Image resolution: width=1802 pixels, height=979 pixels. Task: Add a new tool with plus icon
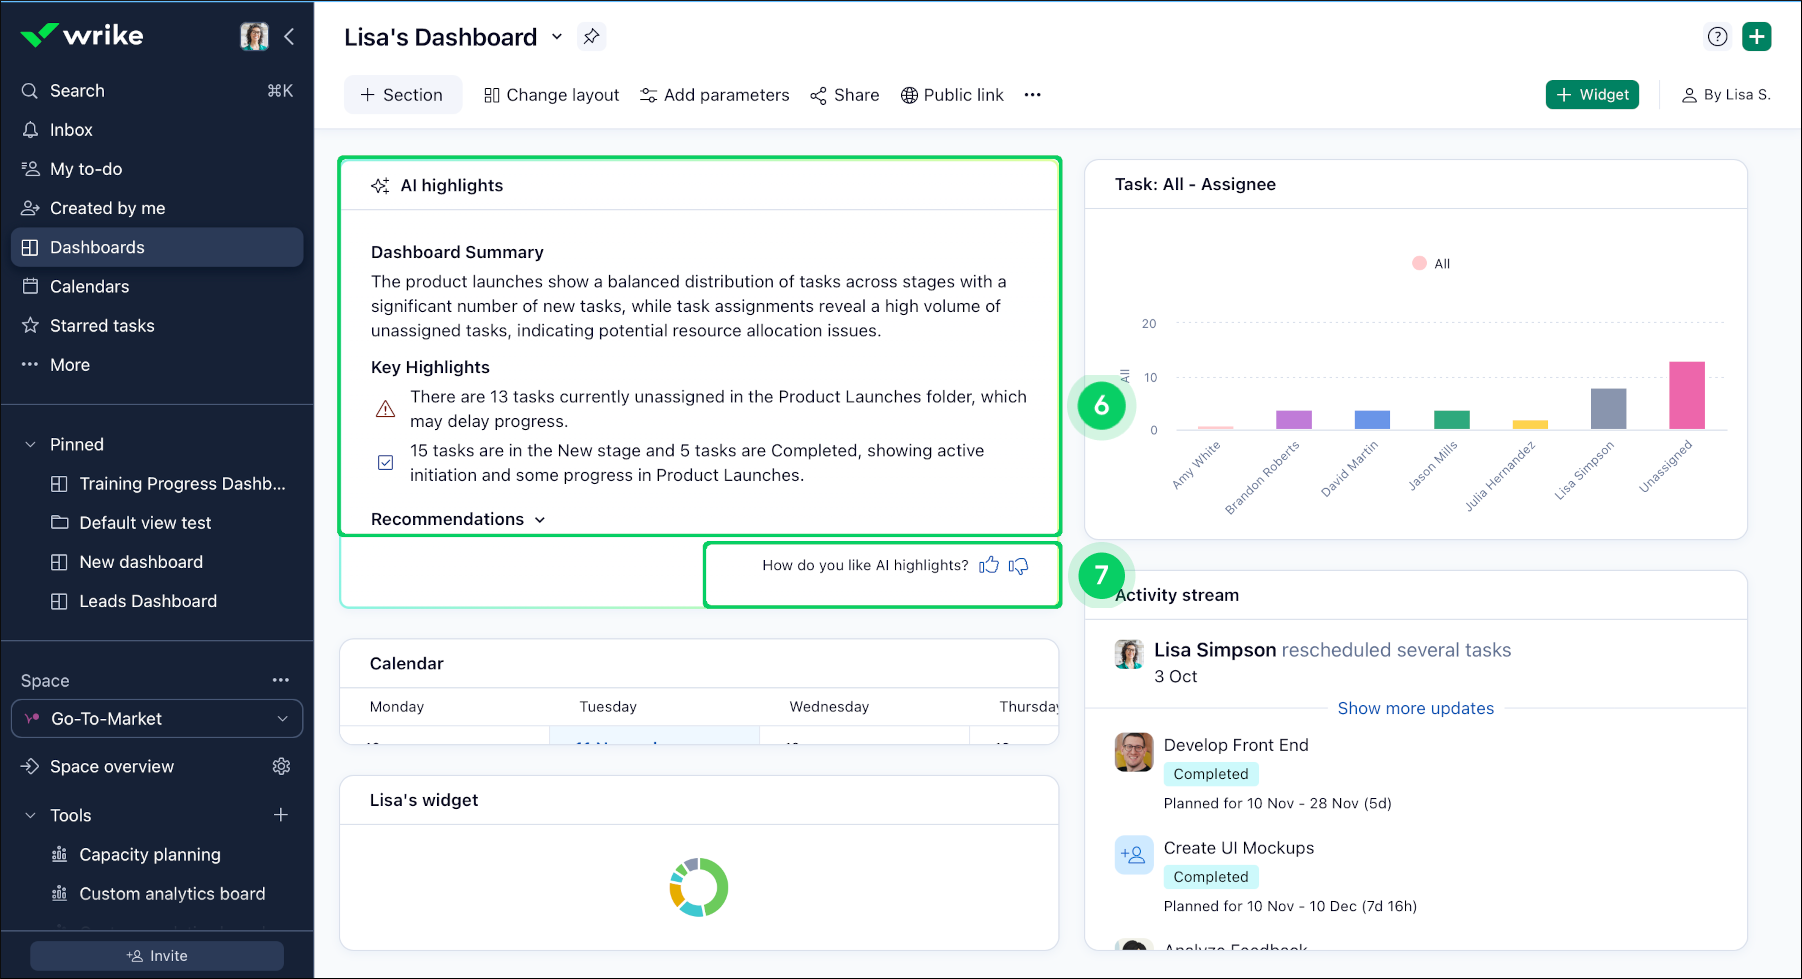click(x=281, y=815)
